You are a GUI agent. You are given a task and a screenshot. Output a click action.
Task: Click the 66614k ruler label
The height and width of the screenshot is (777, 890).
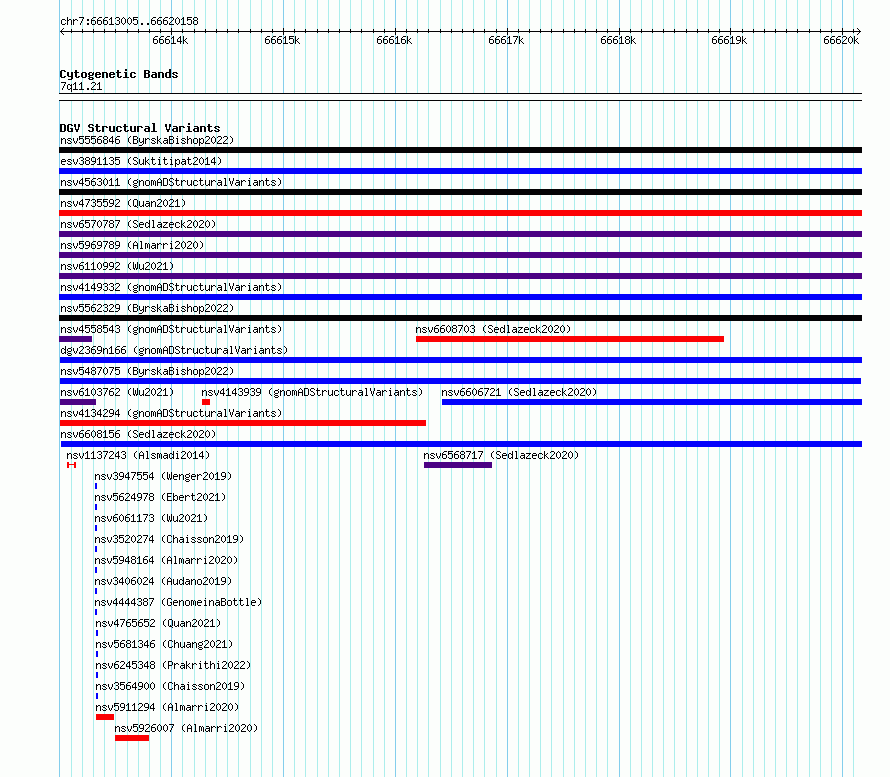click(x=170, y=40)
